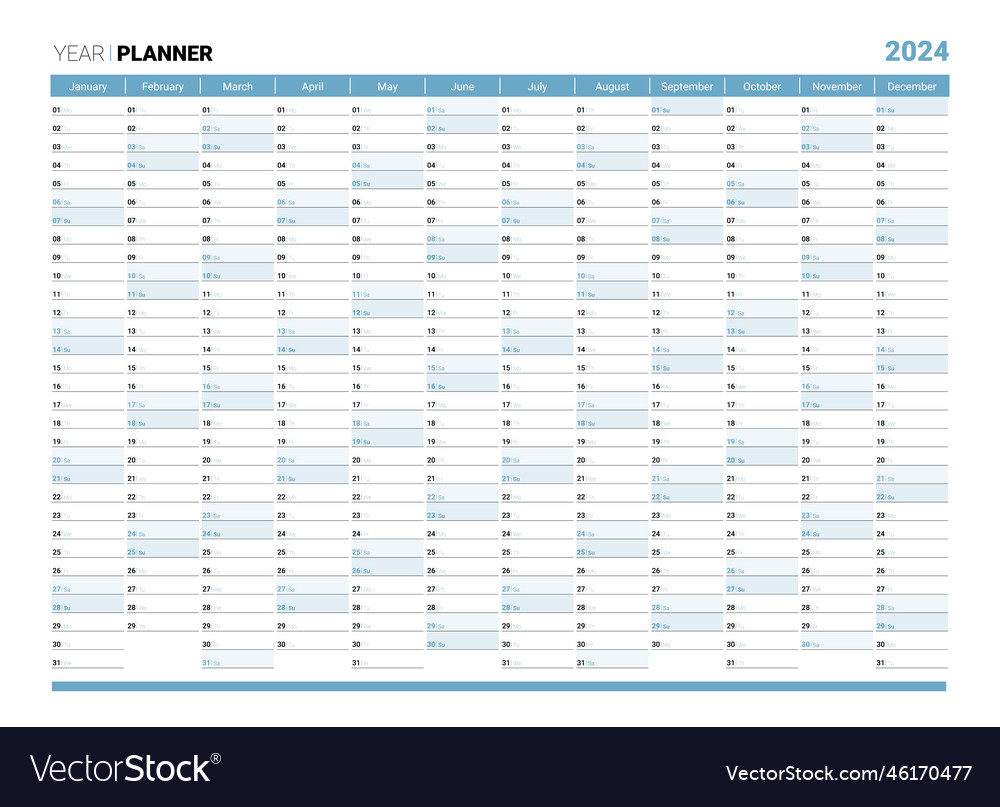The image size is (1000, 807).
Task: Select the 25 cell in December
Action: pyautogui.click(x=911, y=551)
